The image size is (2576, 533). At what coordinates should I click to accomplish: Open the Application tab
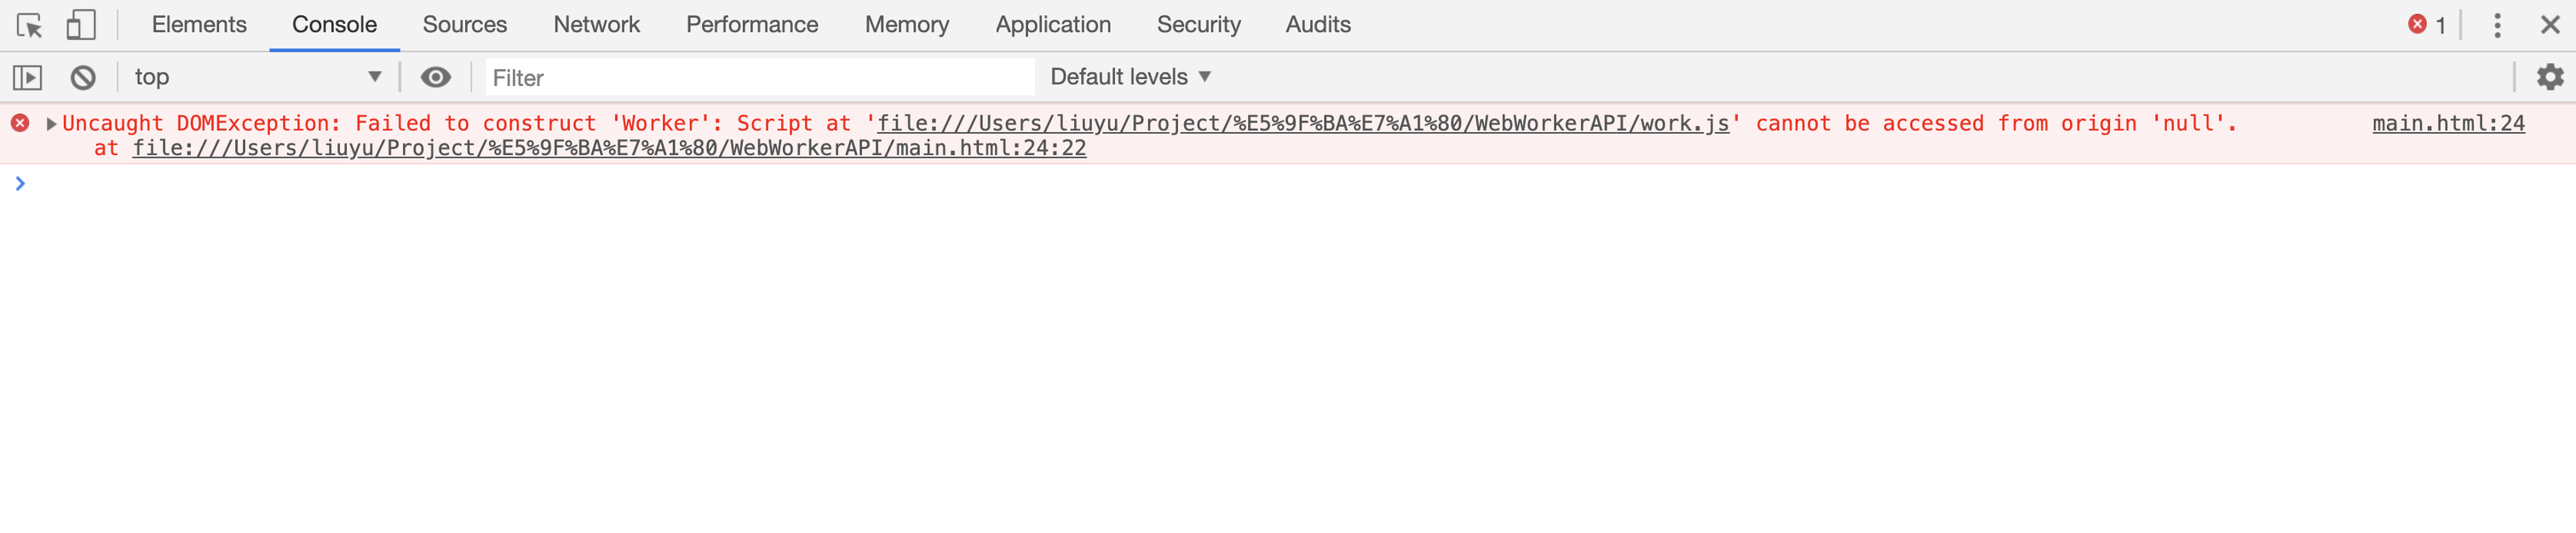coord(1052,25)
